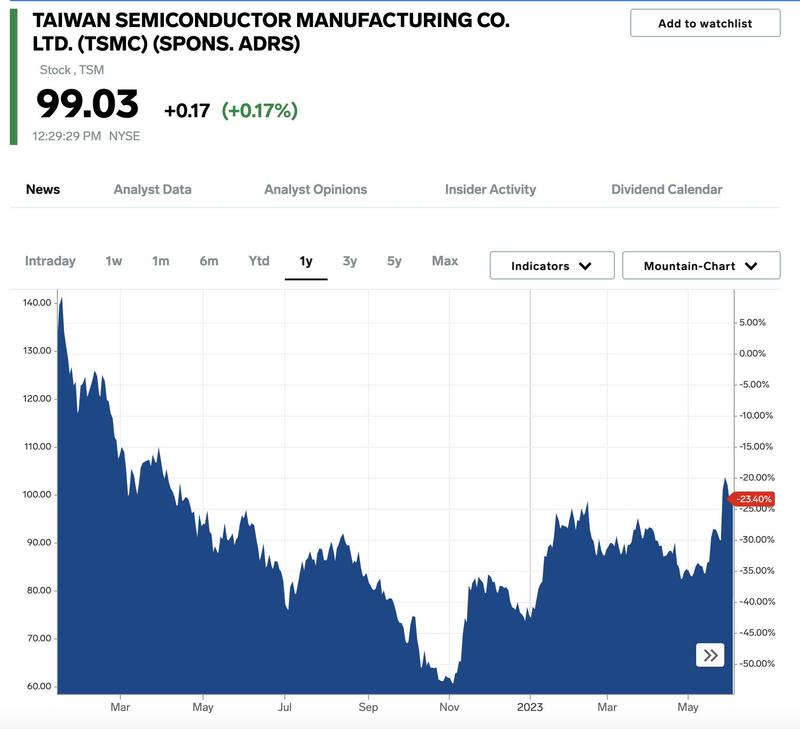The image size is (800, 729).
Task: Select the 6m chart range
Action: (x=209, y=261)
